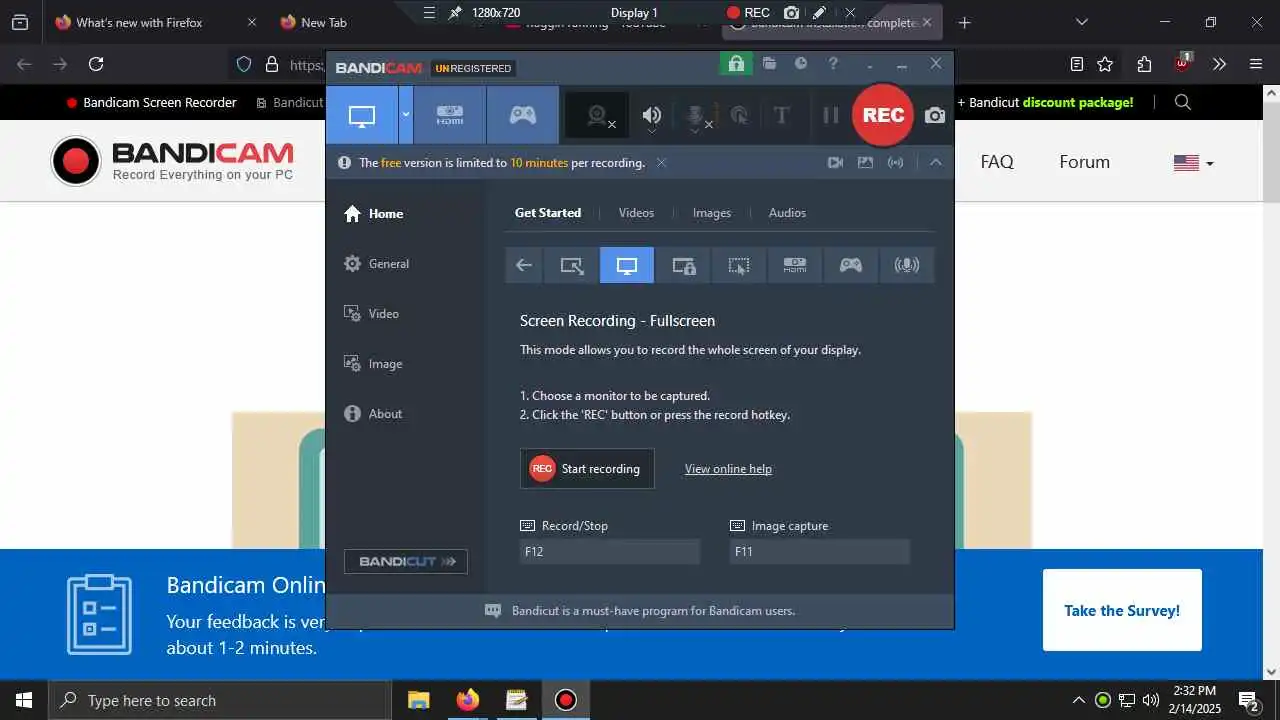Screen dimensions: 1280x720
Task: Click the back arrow mode icon
Action: [x=524, y=265]
